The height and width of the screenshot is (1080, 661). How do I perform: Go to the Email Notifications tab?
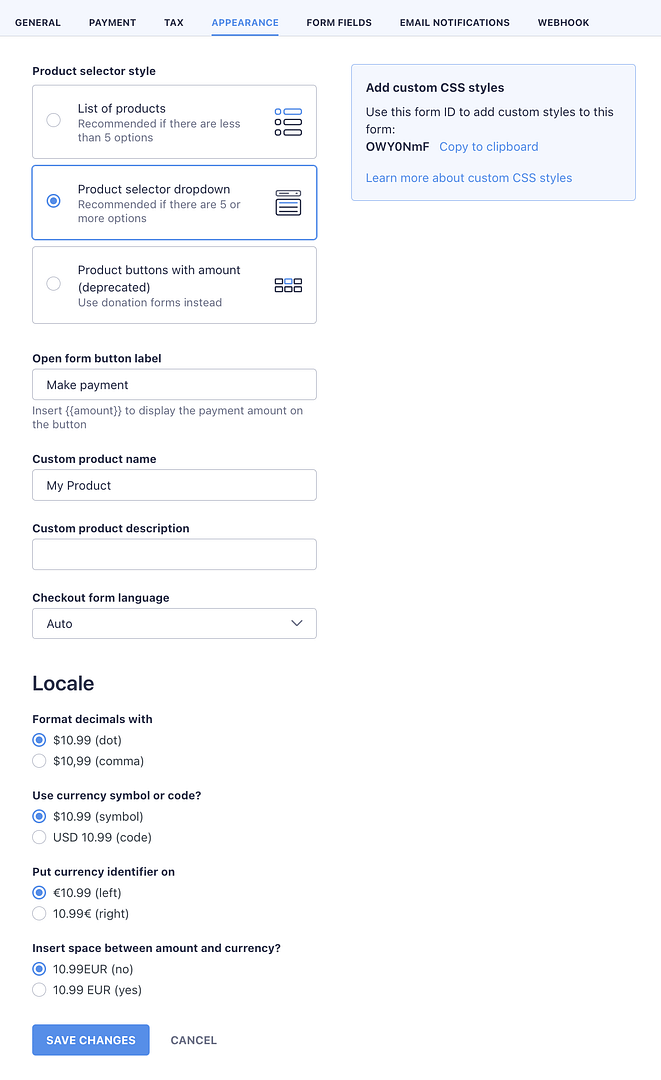coord(454,22)
